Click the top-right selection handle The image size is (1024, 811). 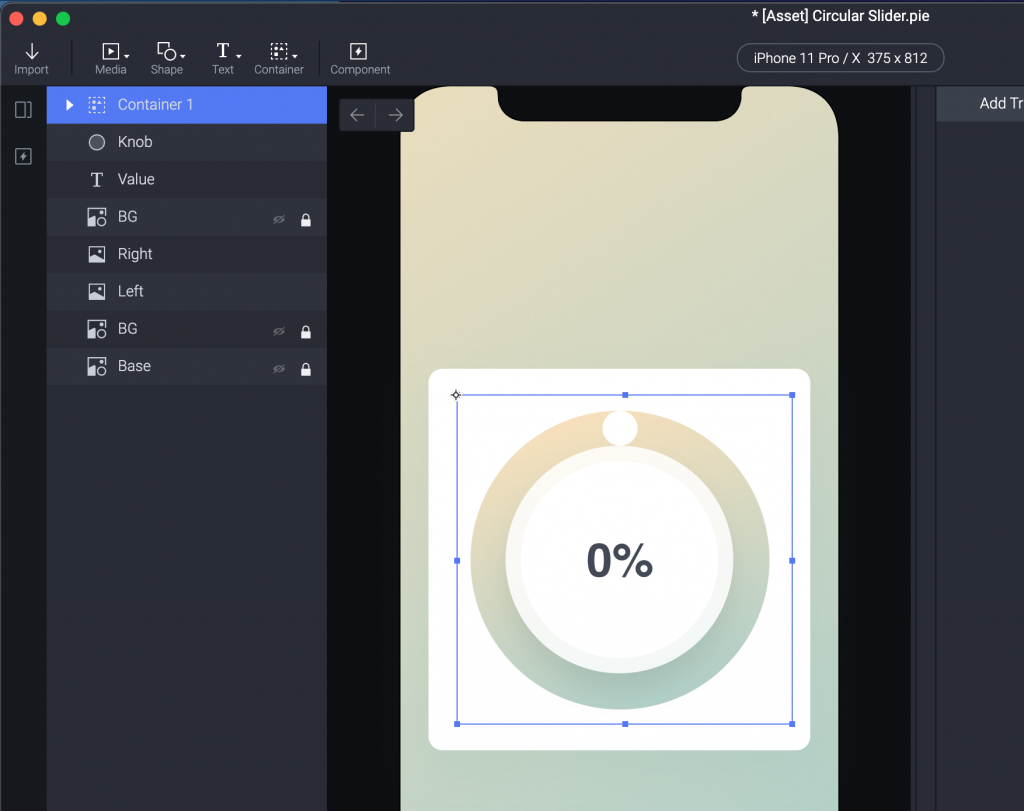[792, 395]
